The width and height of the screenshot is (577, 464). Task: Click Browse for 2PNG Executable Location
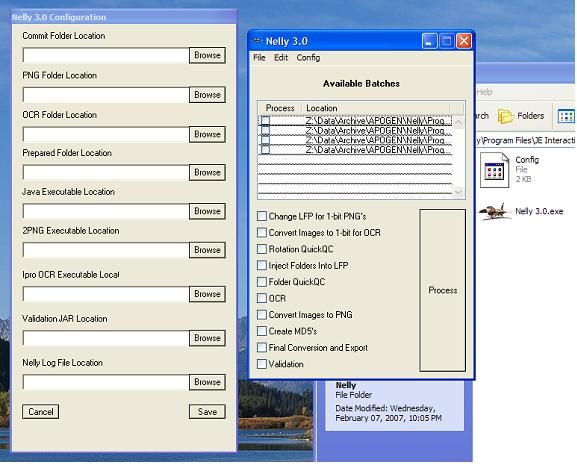point(207,250)
